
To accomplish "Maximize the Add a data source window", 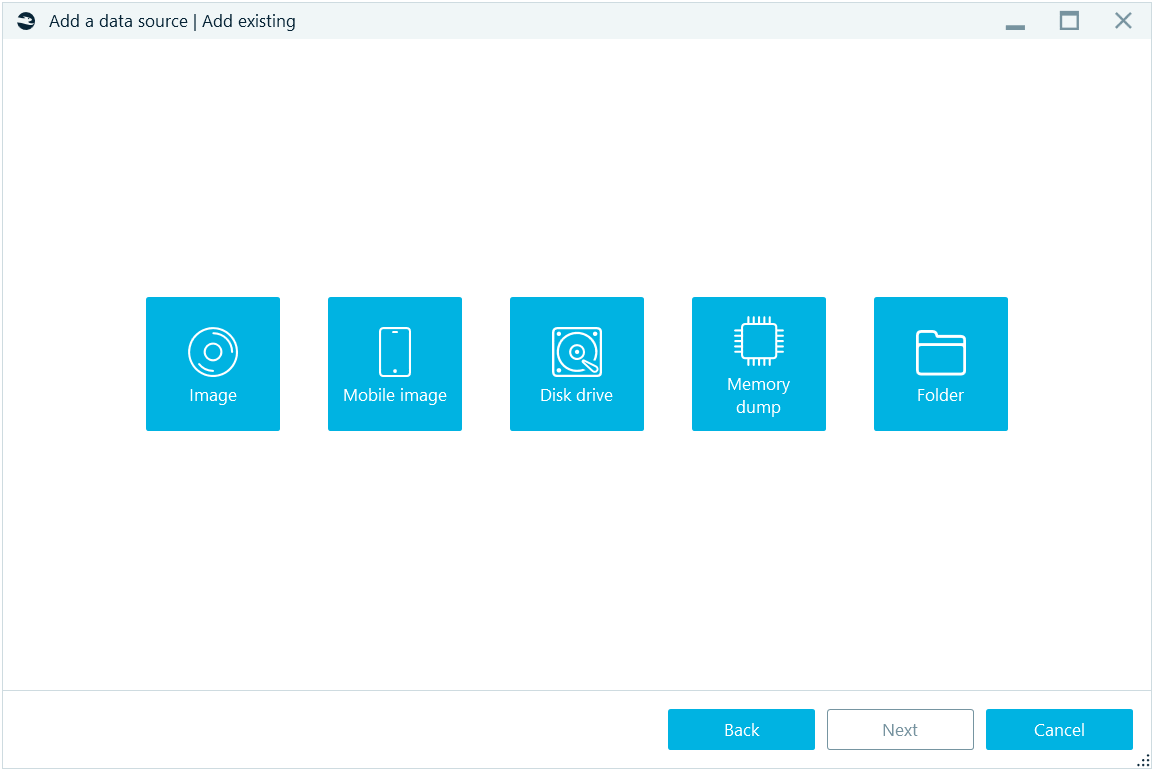I will (x=1069, y=21).
